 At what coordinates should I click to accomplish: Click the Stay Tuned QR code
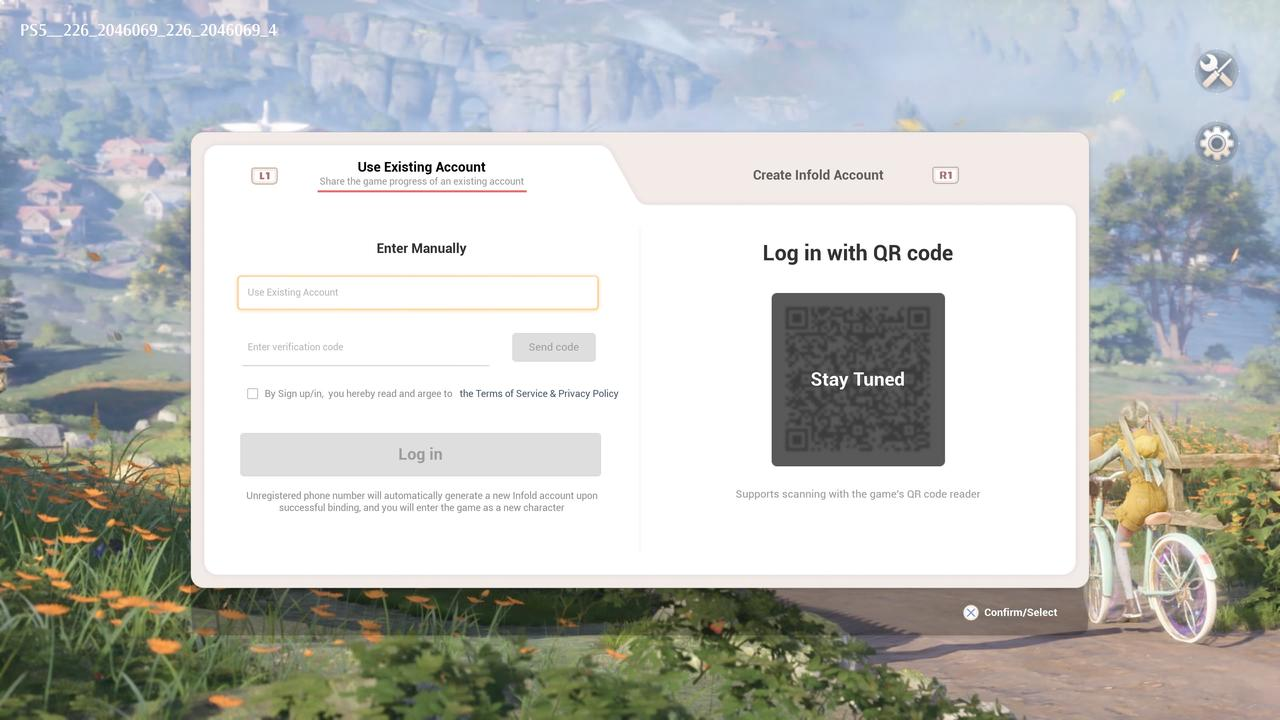pyautogui.click(x=857, y=379)
